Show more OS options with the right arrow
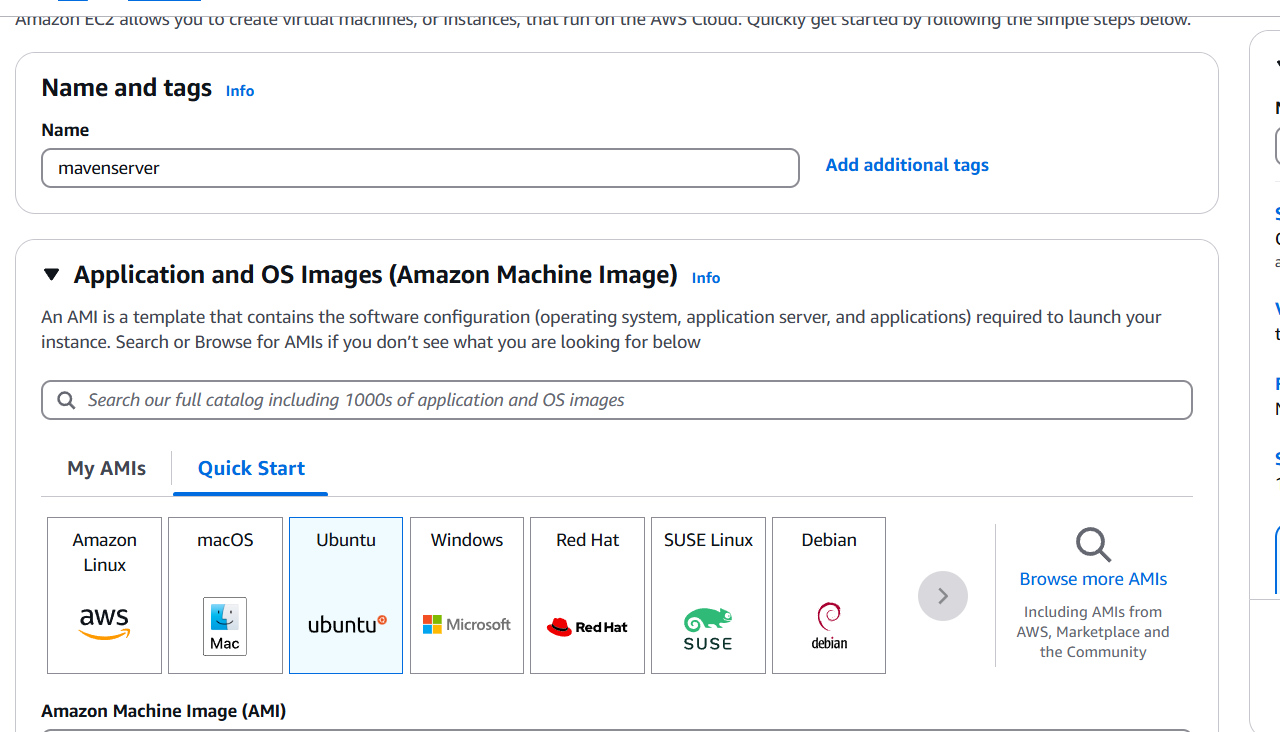 click(x=943, y=596)
